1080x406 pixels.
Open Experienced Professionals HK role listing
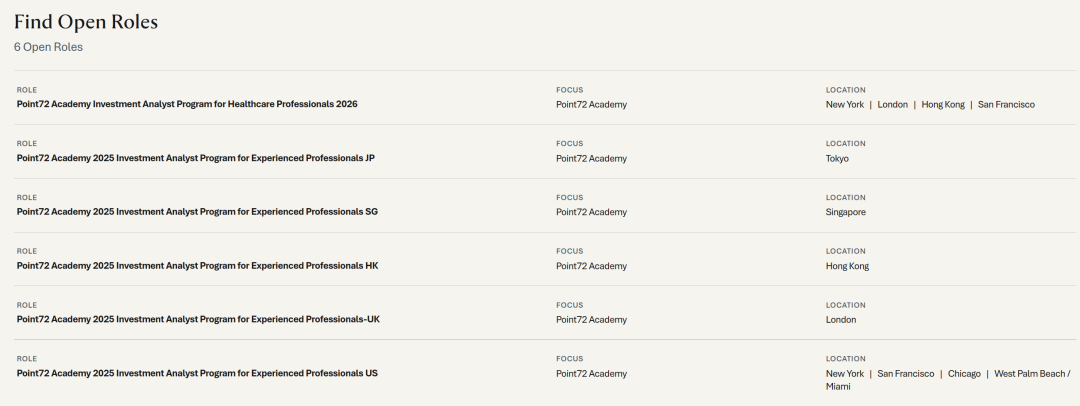(x=197, y=265)
